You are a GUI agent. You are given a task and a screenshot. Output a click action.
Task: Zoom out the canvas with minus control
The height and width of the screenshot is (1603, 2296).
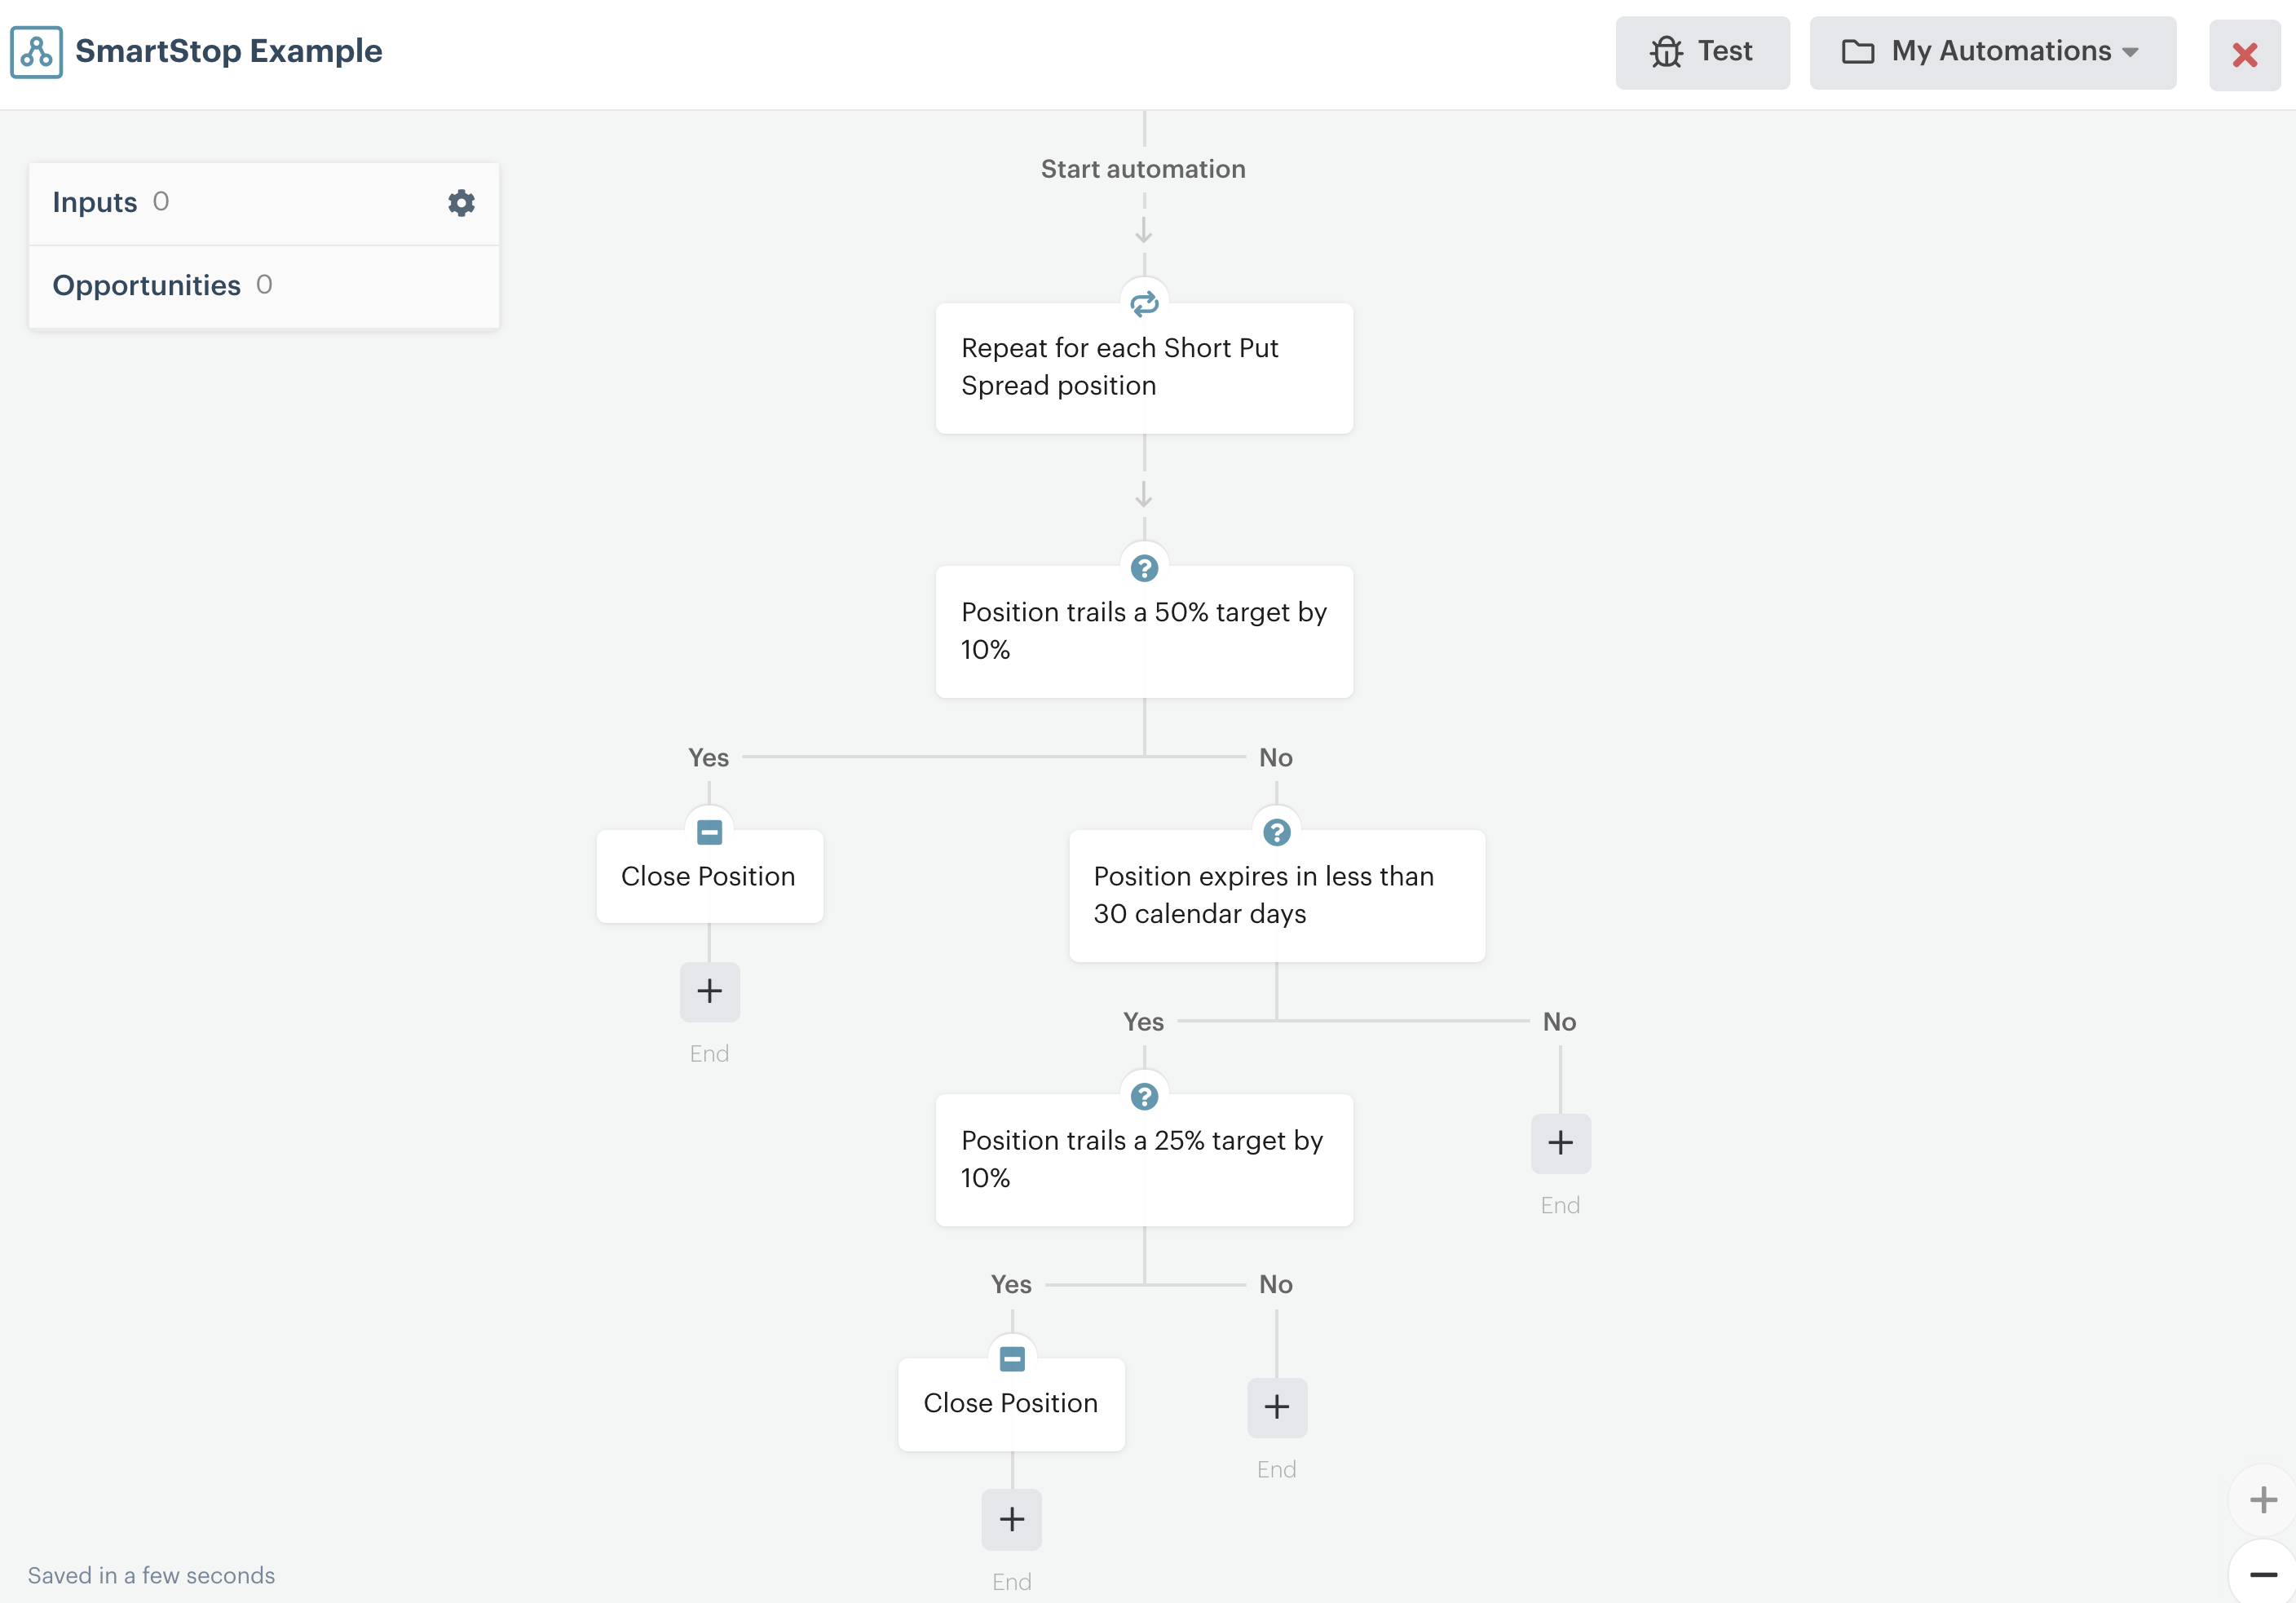[x=2263, y=1575]
